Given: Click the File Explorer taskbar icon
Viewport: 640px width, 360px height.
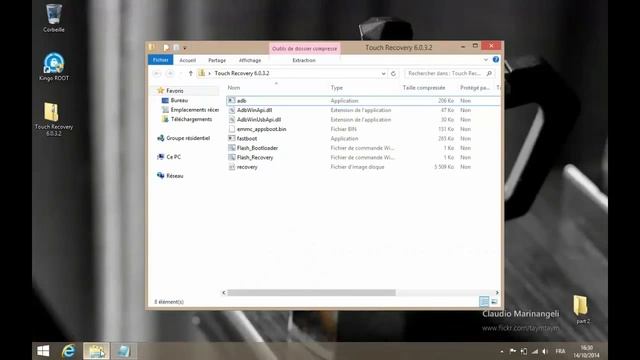Looking at the screenshot, I should click(96, 351).
